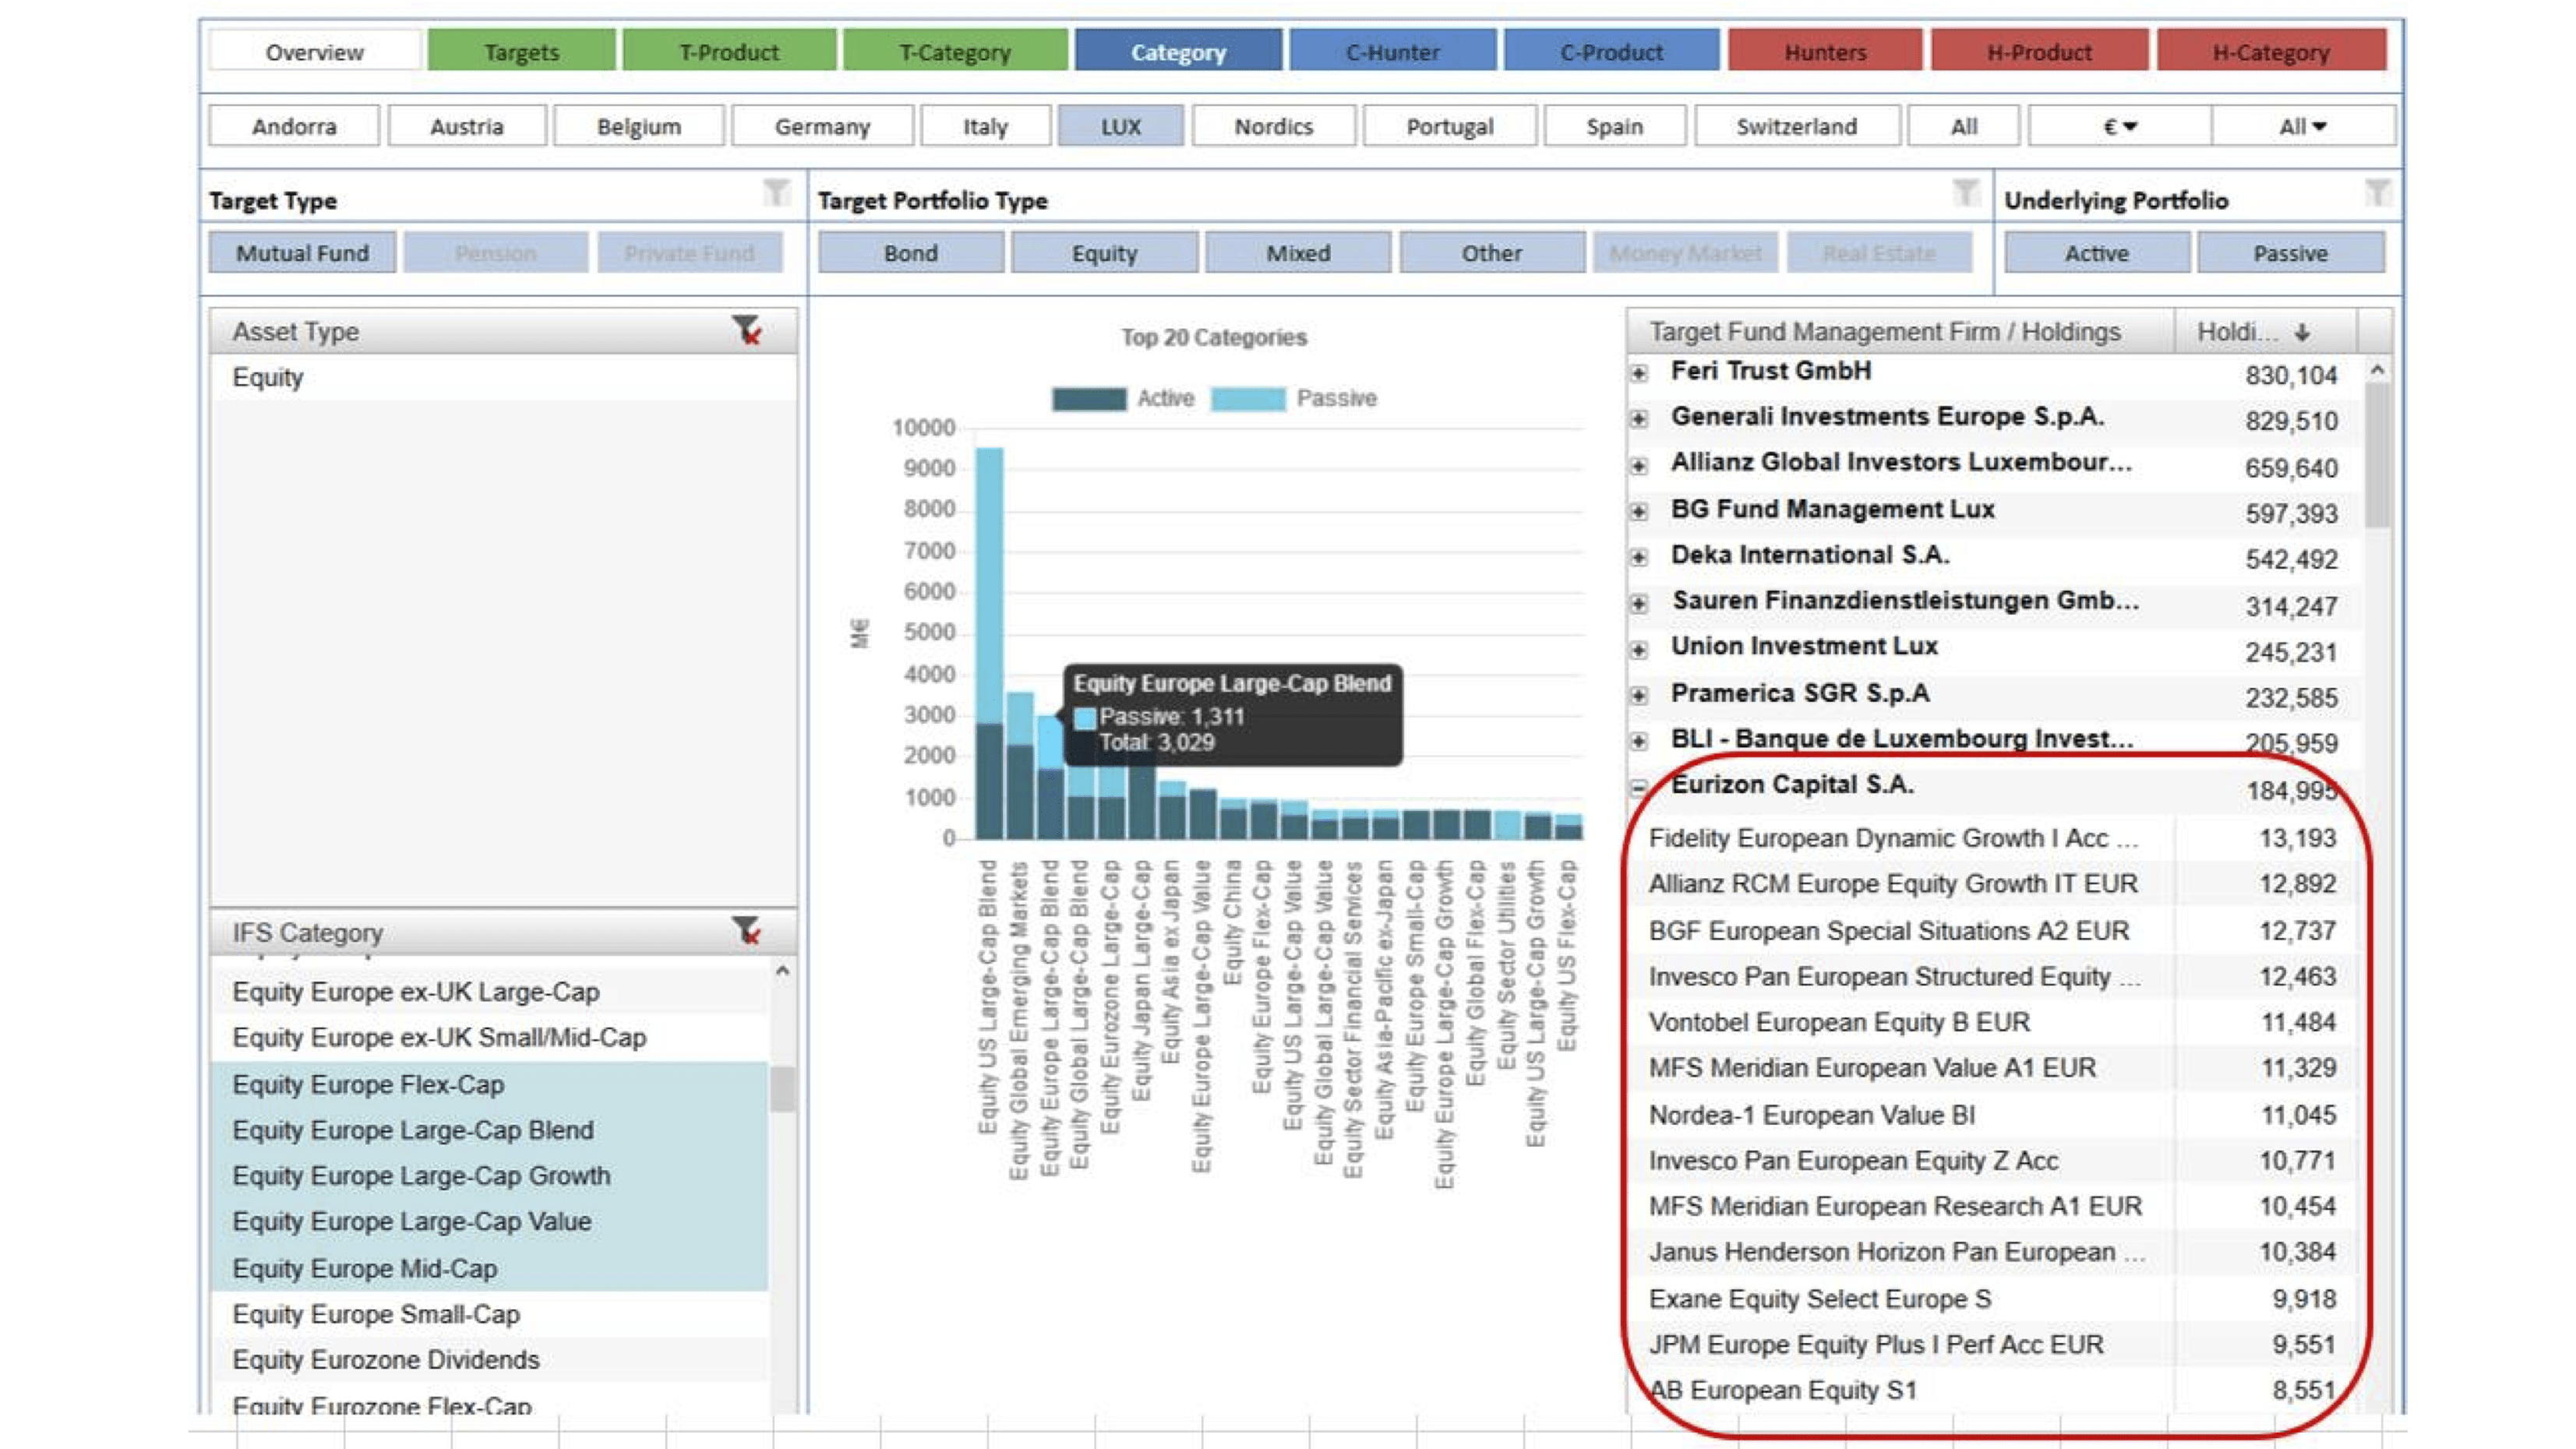This screenshot has width=2576, height=1449.
Task: Select the Germany country button
Action: point(822,126)
